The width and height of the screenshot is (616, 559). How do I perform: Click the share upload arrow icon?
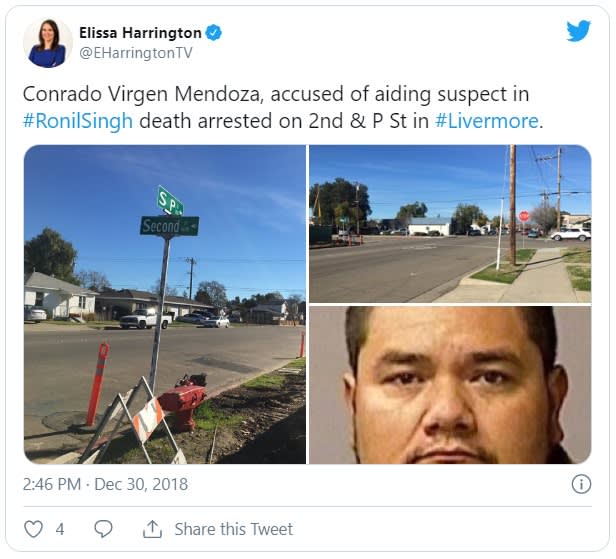pyautogui.click(x=152, y=529)
